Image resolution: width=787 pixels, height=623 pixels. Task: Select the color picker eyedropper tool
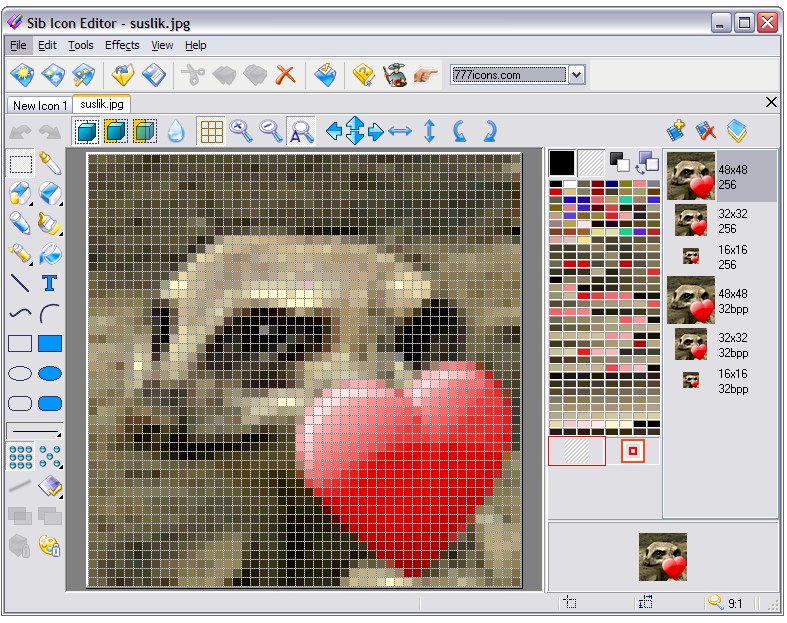pyautogui.click(x=50, y=163)
